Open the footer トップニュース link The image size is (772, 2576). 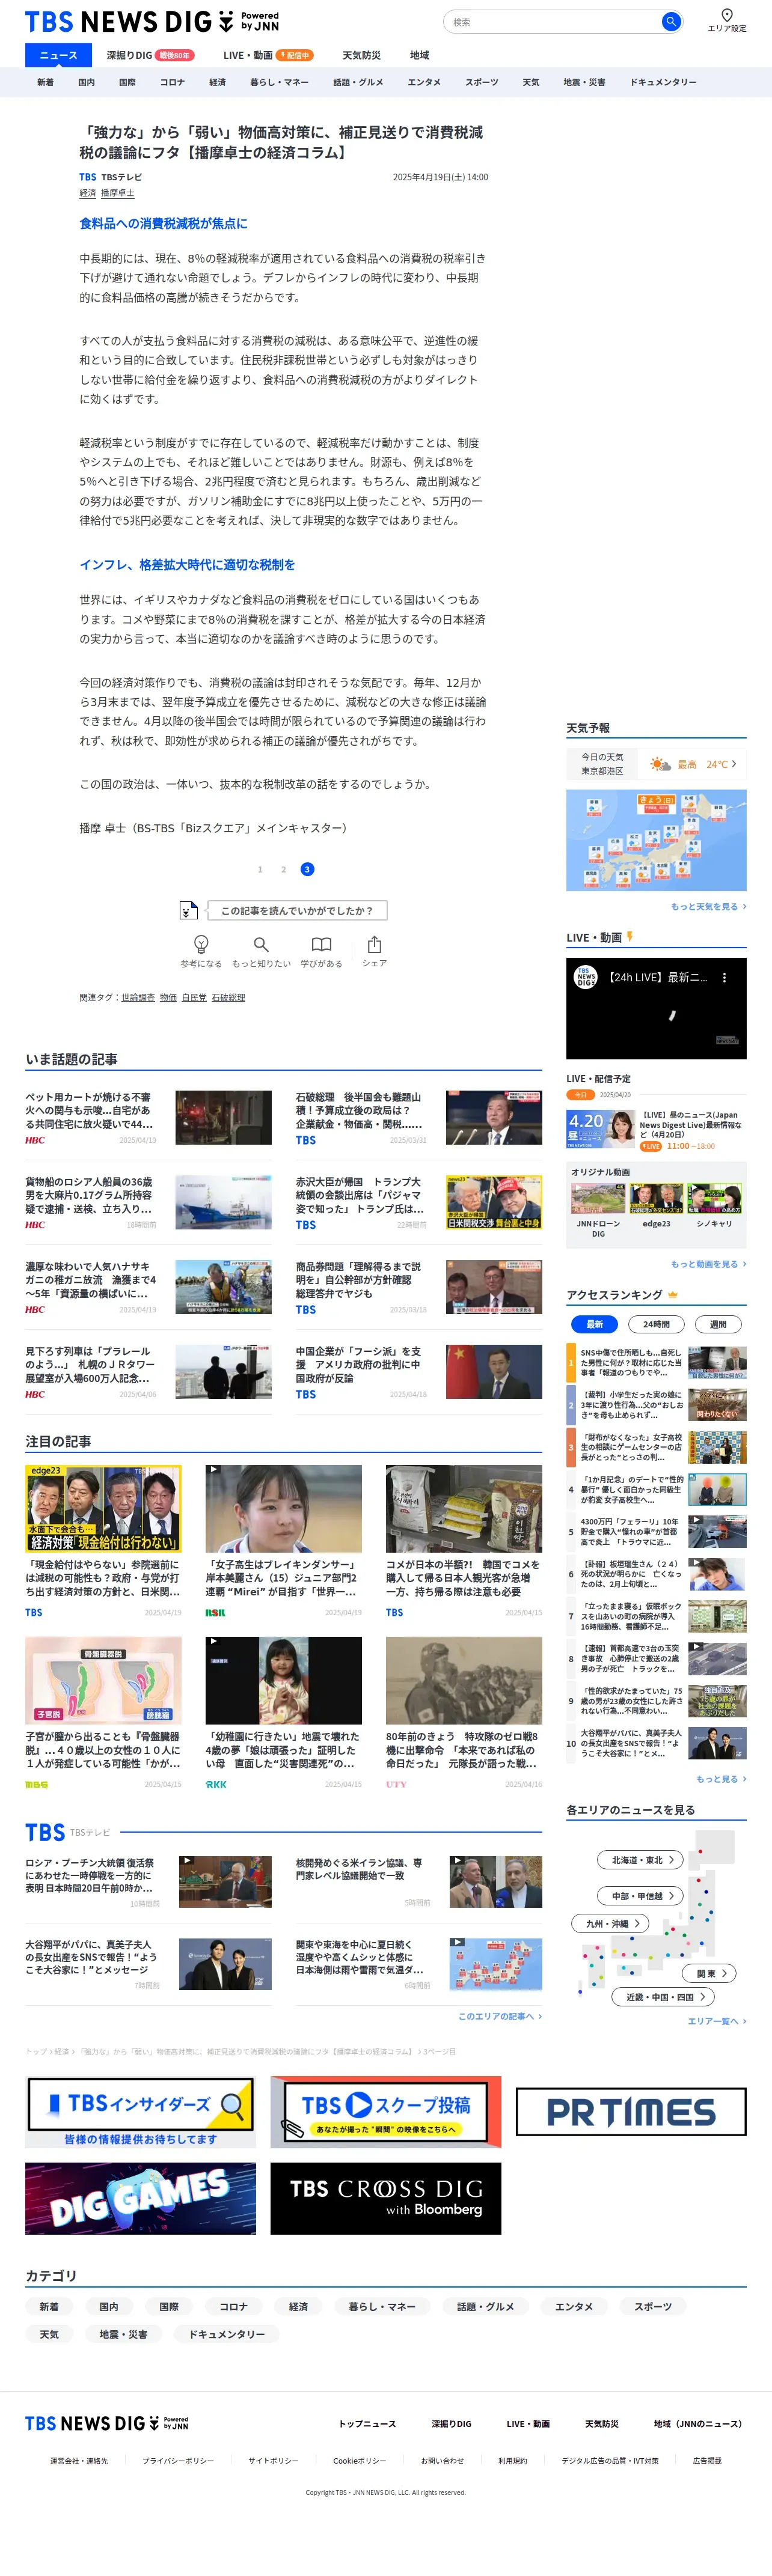pyautogui.click(x=367, y=2423)
